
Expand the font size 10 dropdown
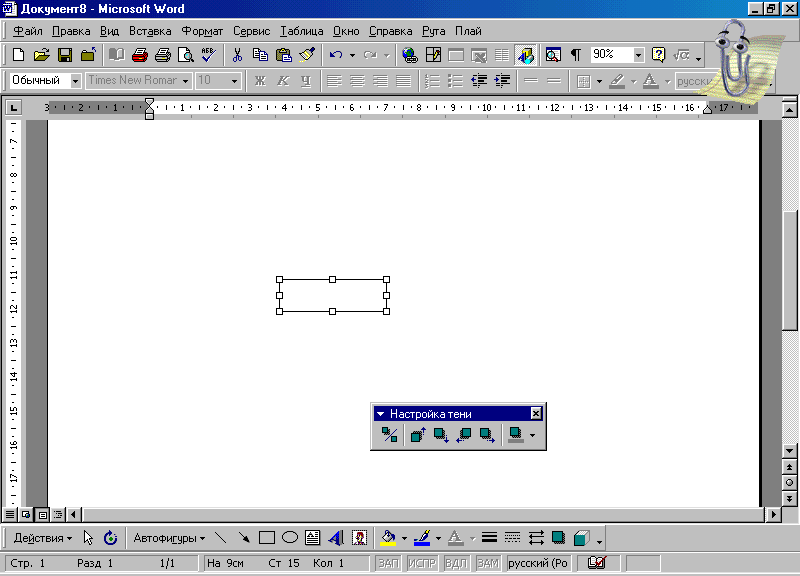(234, 81)
